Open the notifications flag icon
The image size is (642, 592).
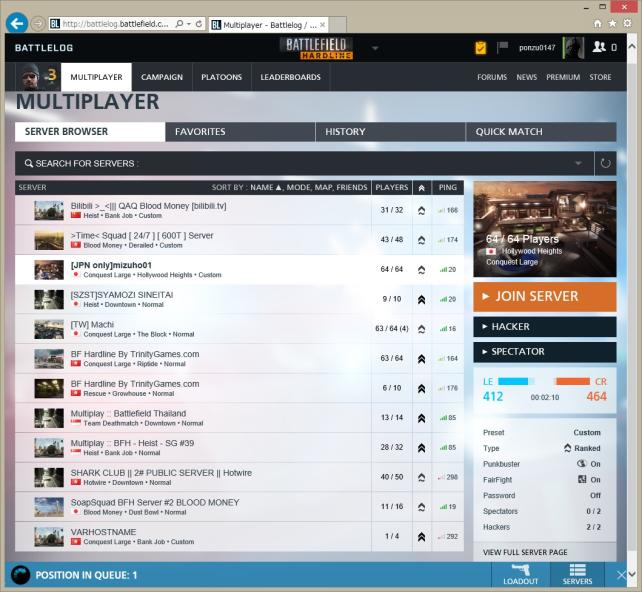point(502,47)
